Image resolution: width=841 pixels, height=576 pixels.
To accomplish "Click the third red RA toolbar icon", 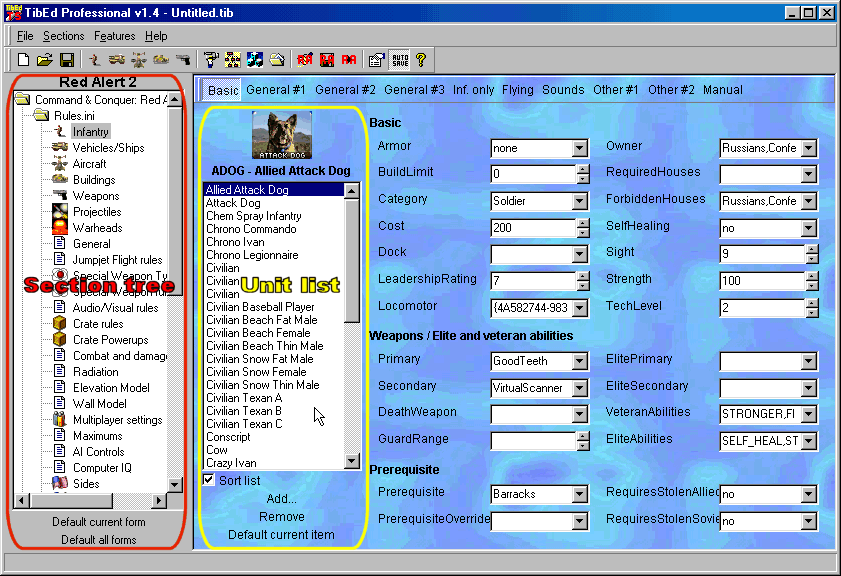I will tap(349, 60).
